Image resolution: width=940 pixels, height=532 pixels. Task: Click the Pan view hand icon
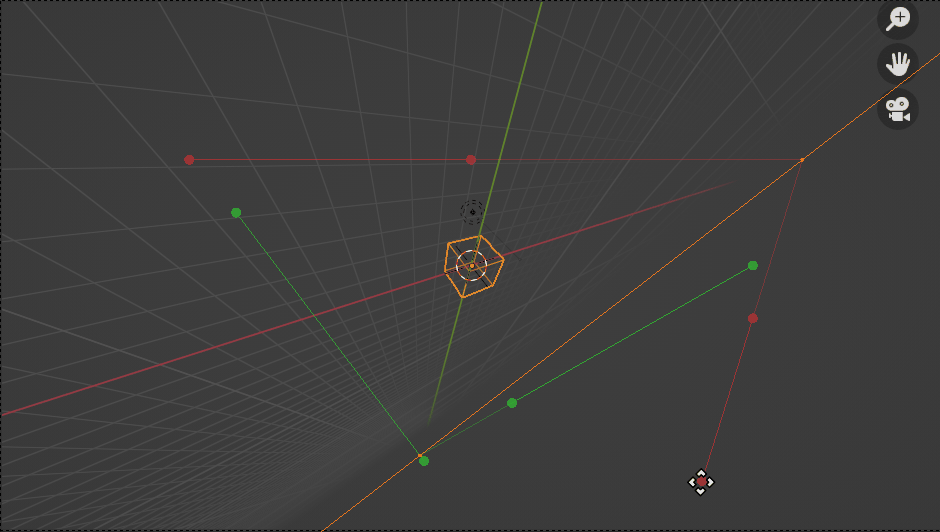897,64
